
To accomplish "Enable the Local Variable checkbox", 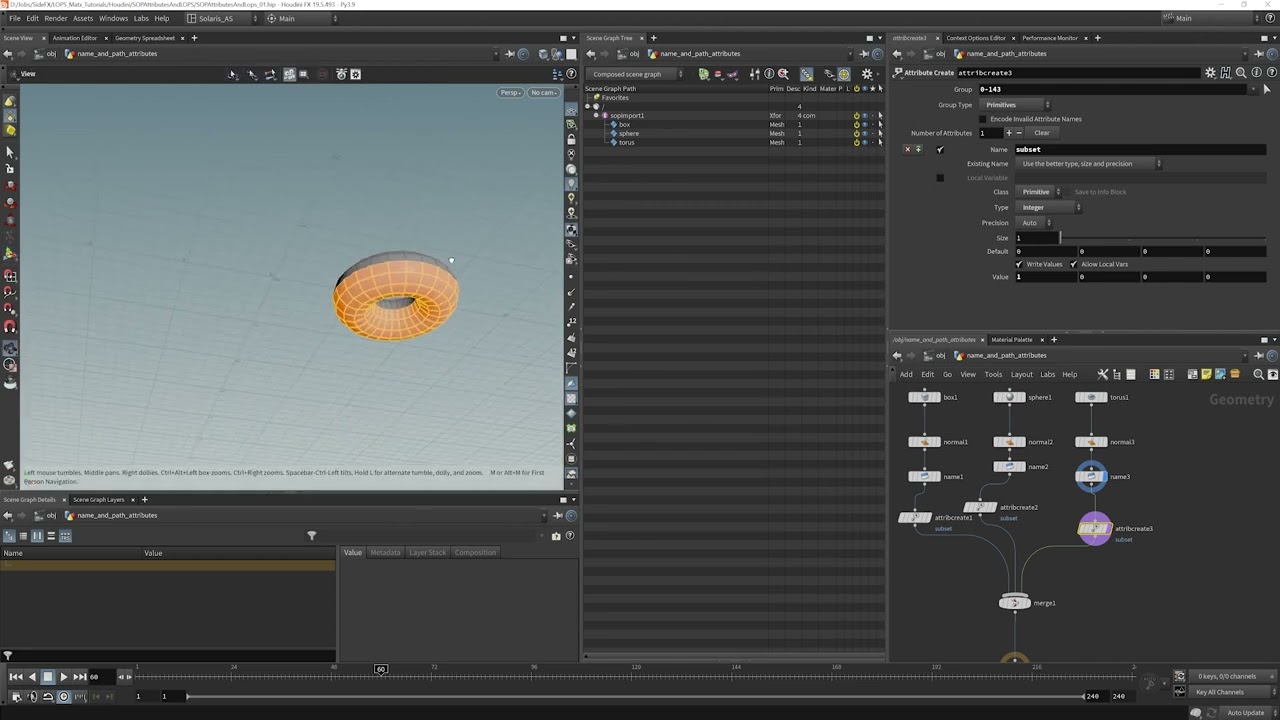I will [940, 178].
